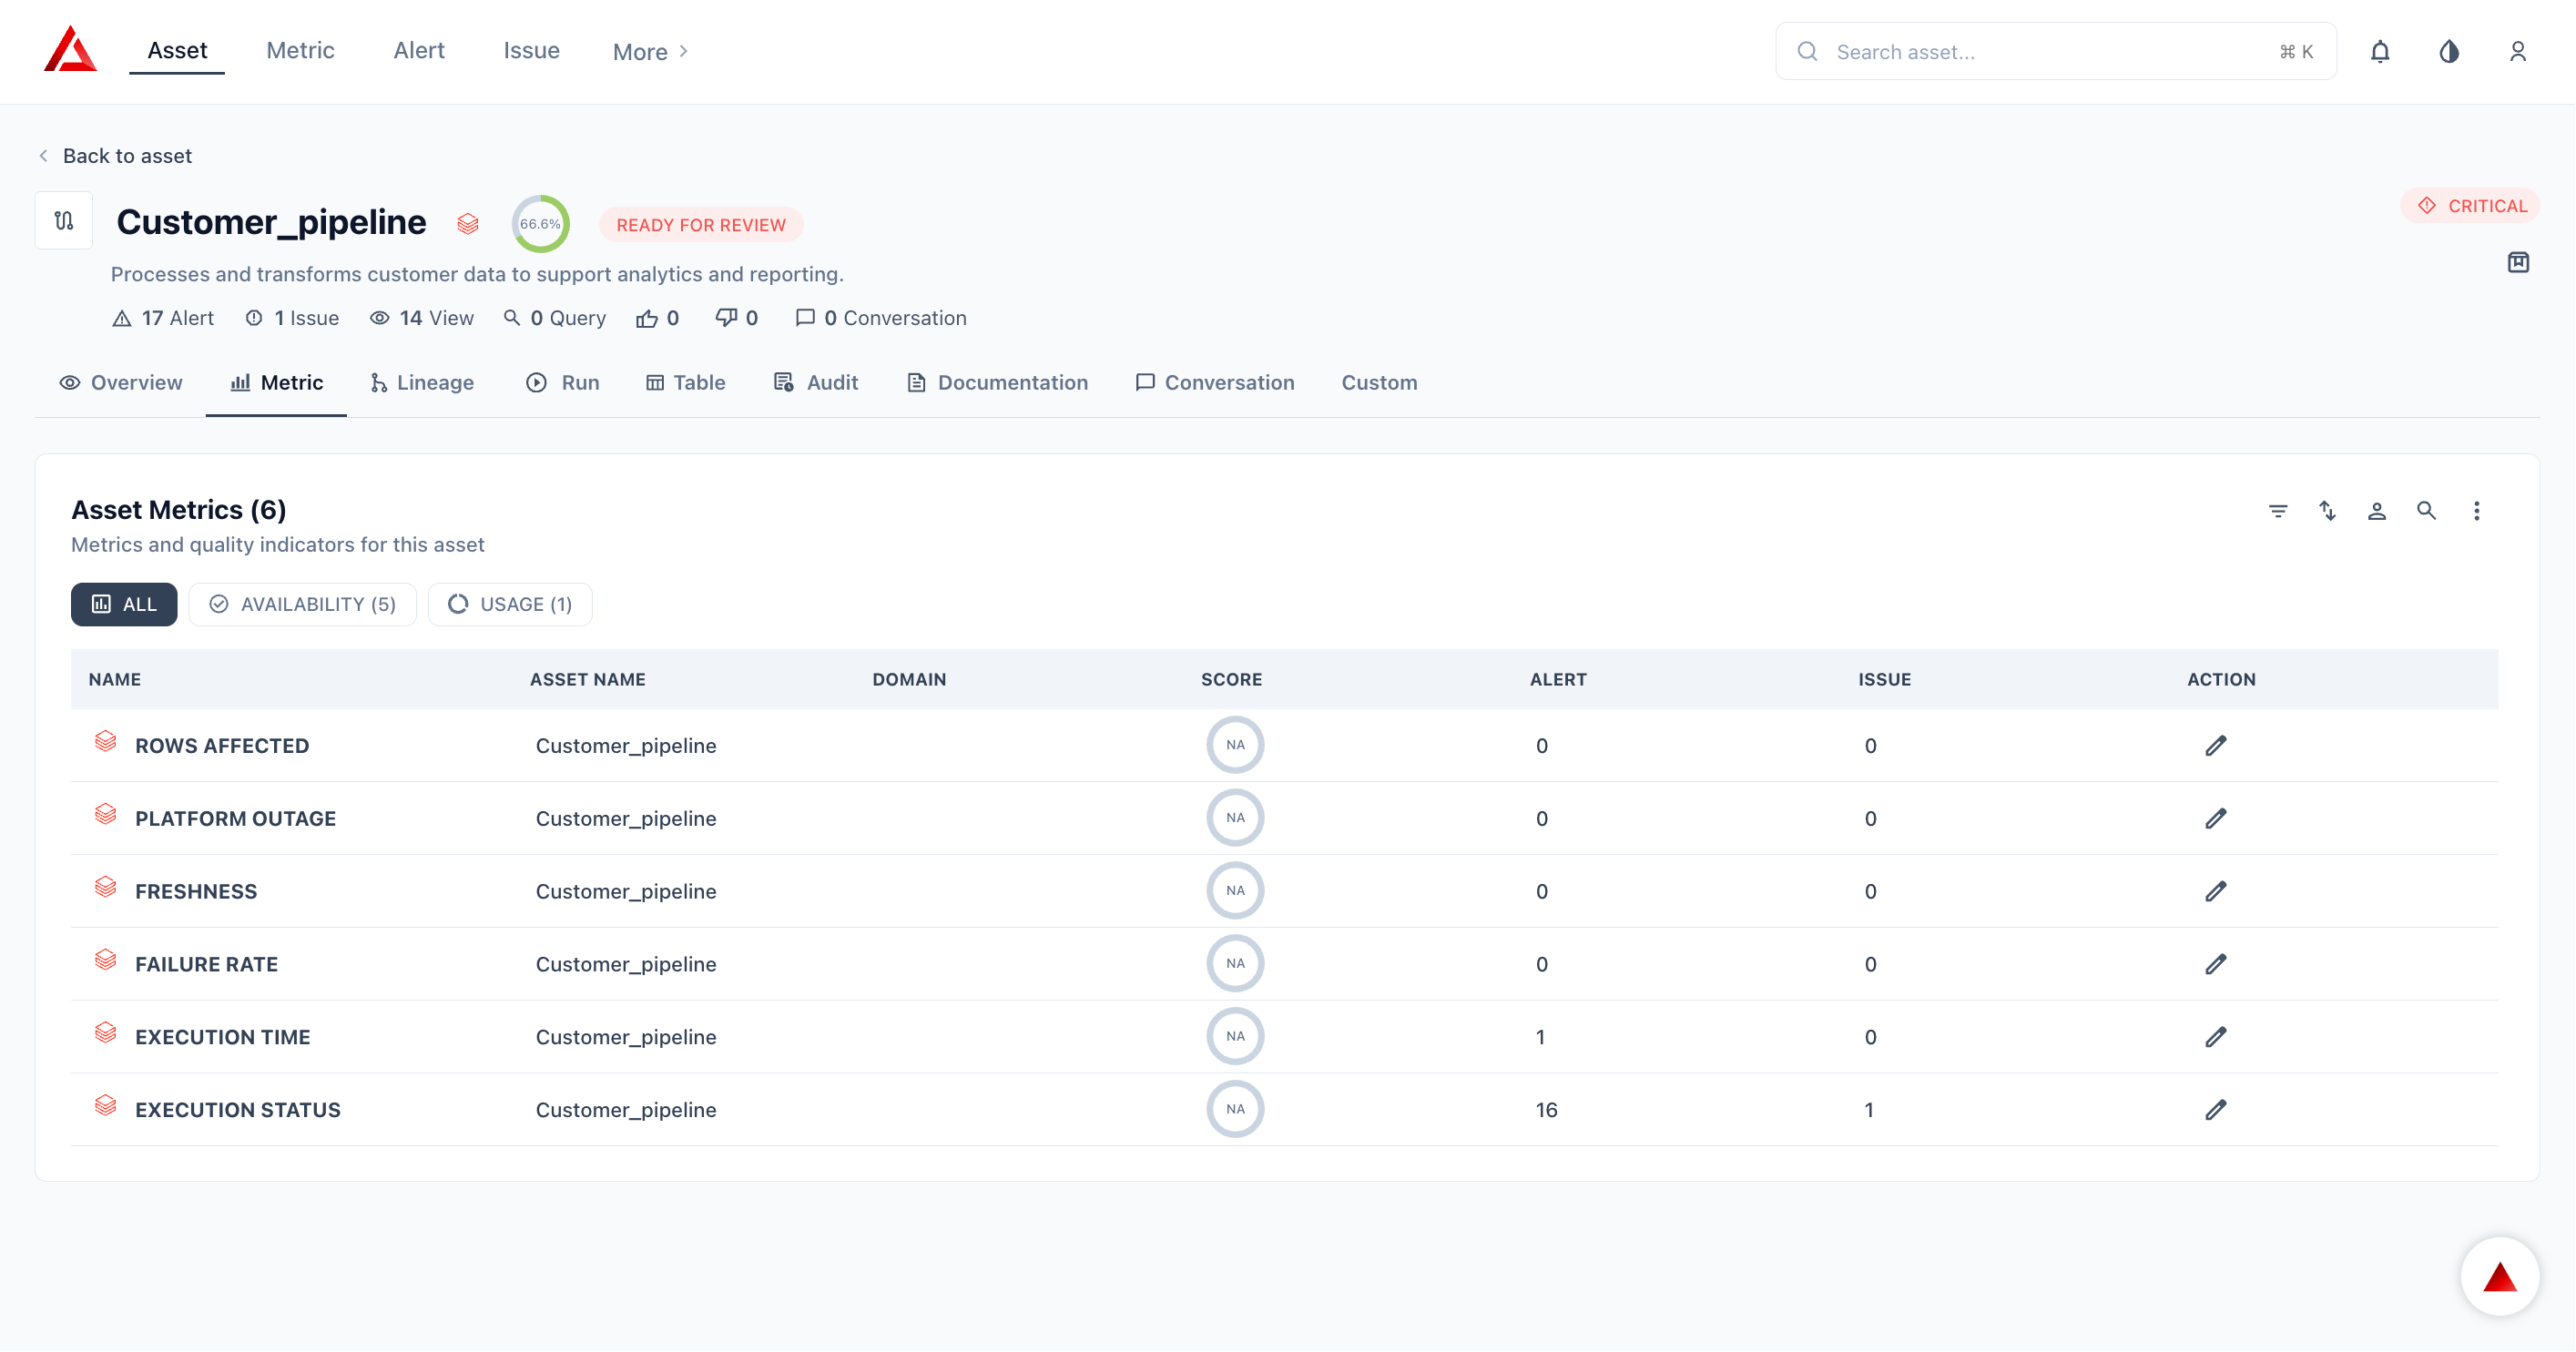
Task: Click layers icon next to EXECUTION STATUS
Action: (105, 1106)
